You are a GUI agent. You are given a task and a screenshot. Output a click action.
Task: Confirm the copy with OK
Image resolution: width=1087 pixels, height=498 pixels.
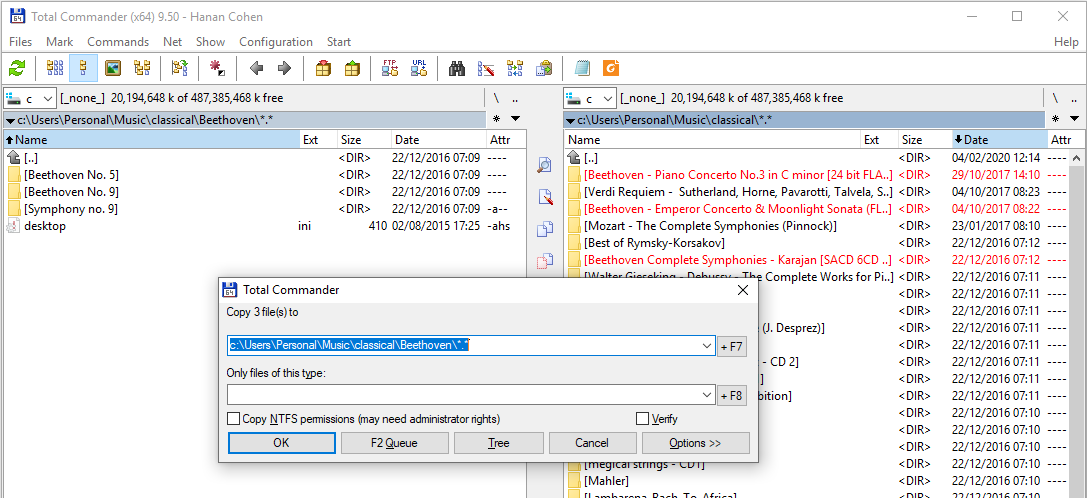point(281,443)
